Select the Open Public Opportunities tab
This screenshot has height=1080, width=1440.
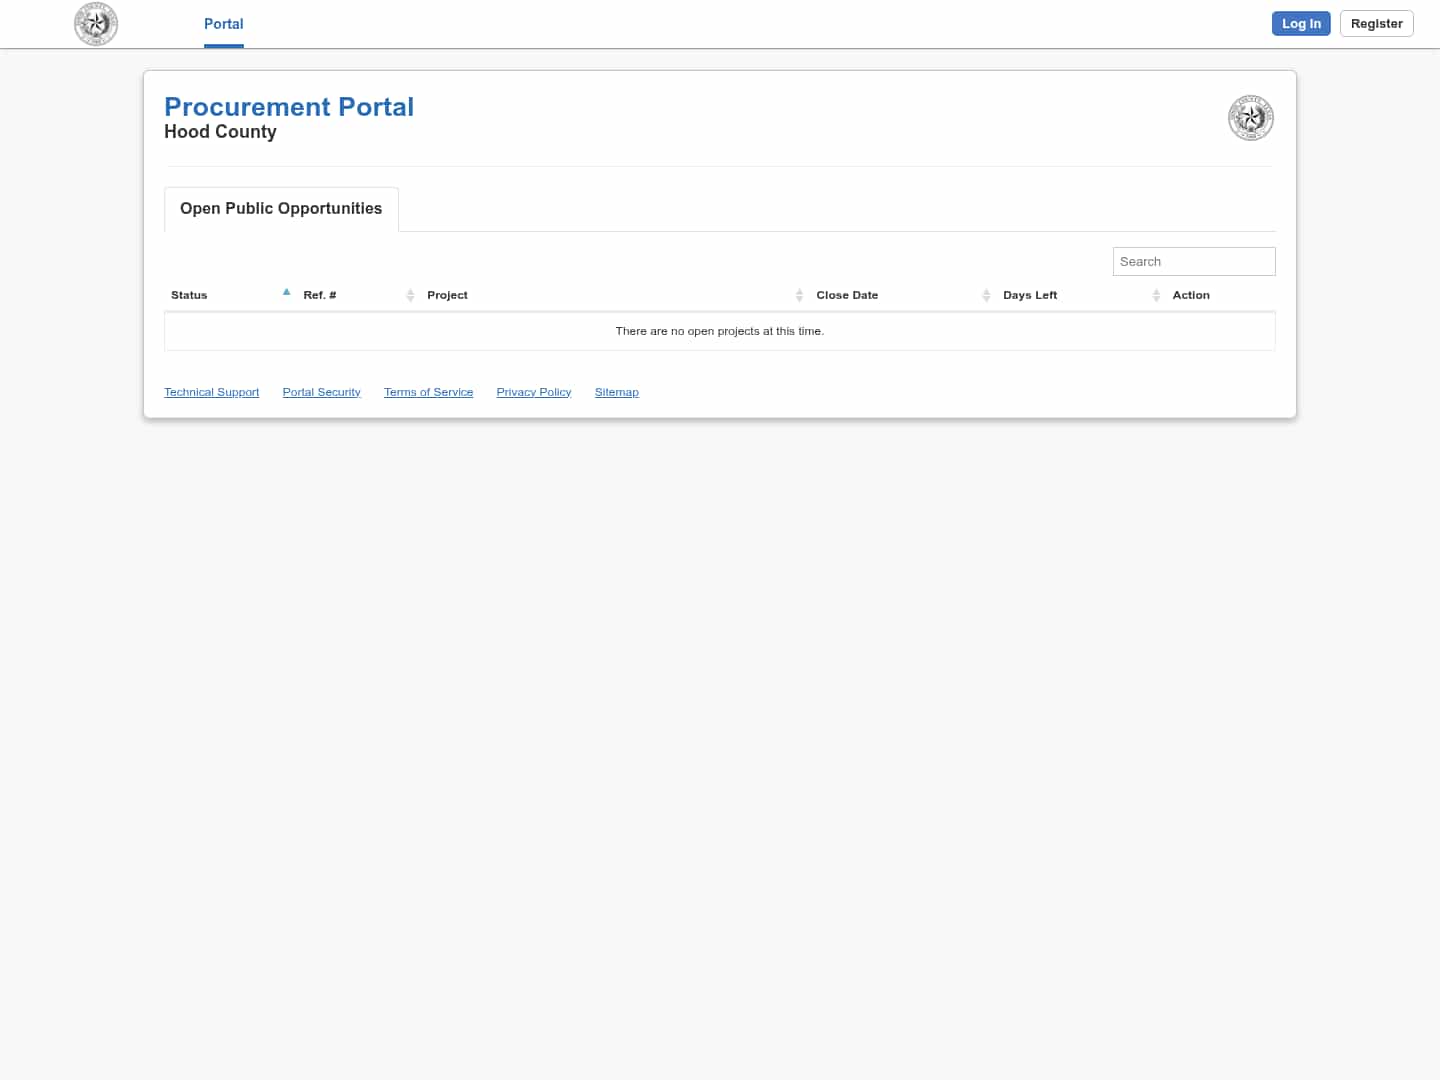[281, 208]
